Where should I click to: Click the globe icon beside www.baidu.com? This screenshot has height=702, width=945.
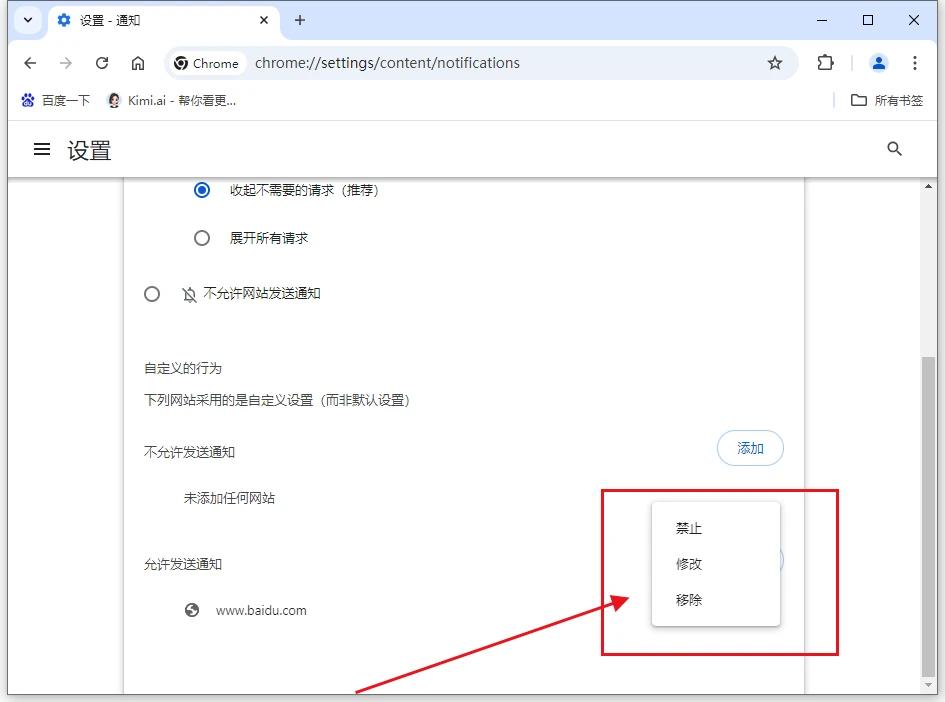[192, 610]
